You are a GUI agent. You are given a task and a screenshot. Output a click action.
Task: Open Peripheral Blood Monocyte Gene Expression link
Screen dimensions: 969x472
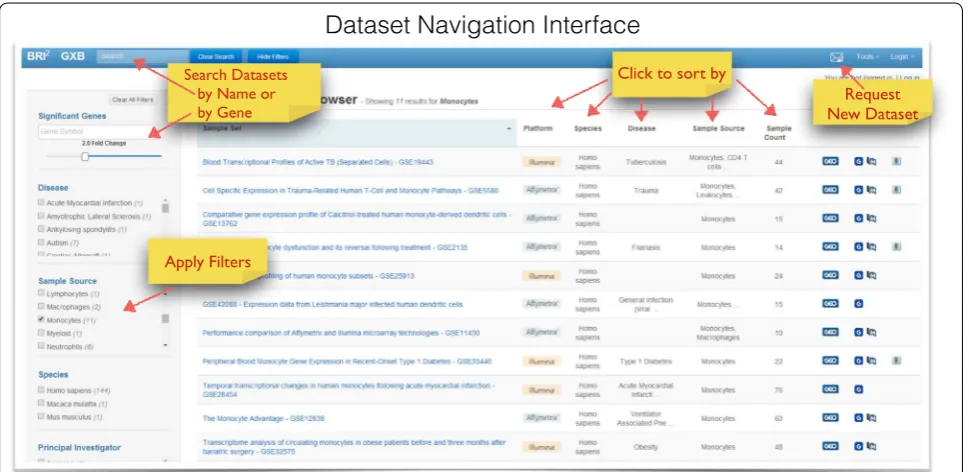click(347, 361)
